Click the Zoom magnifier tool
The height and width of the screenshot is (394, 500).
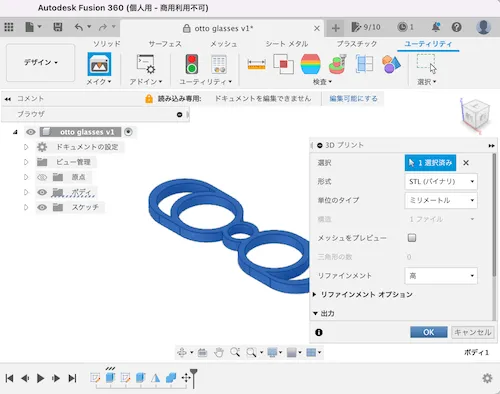click(x=235, y=352)
